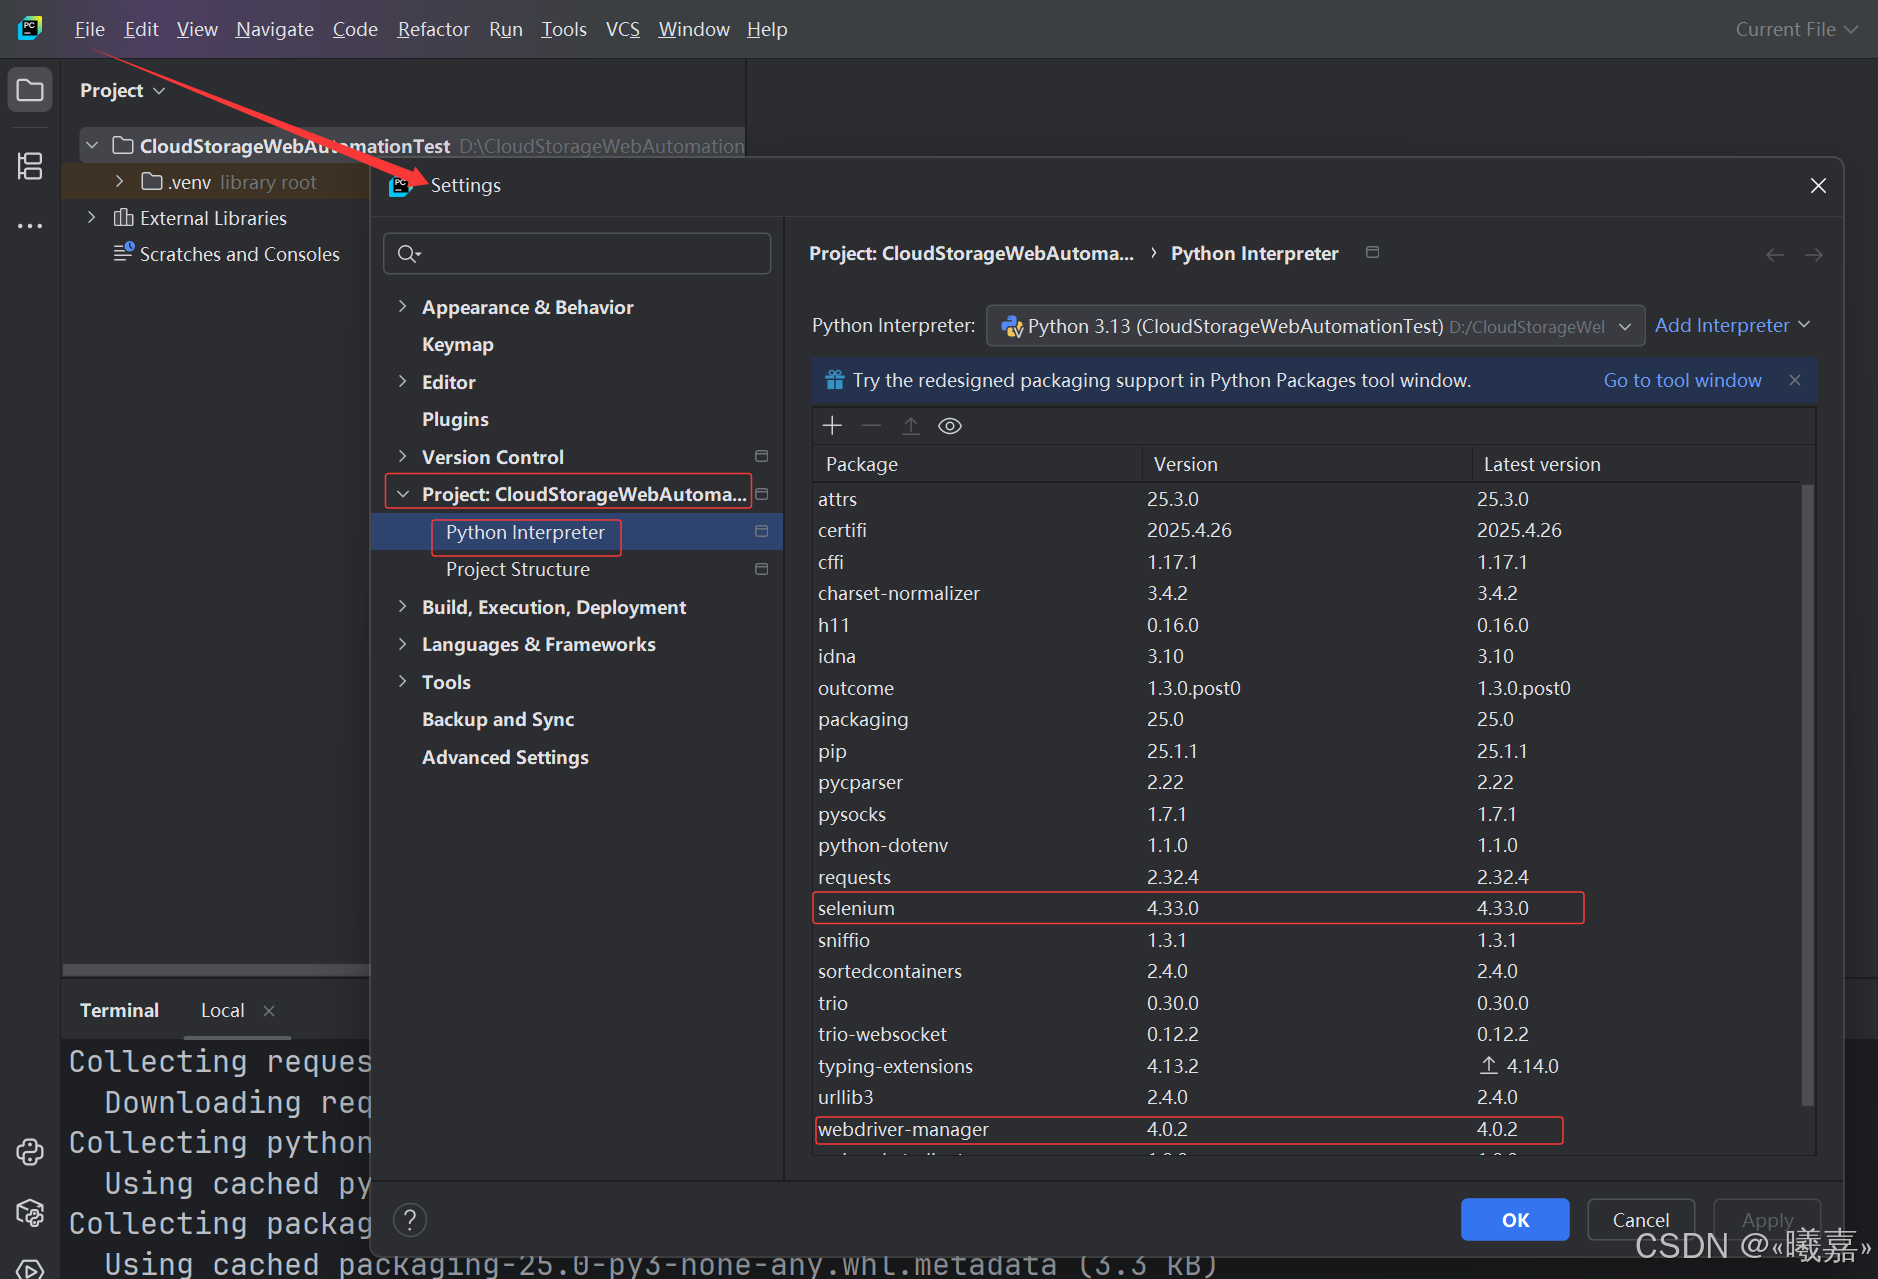Open Advanced Settings page
Image resolution: width=1878 pixels, height=1279 pixels.
pos(505,757)
